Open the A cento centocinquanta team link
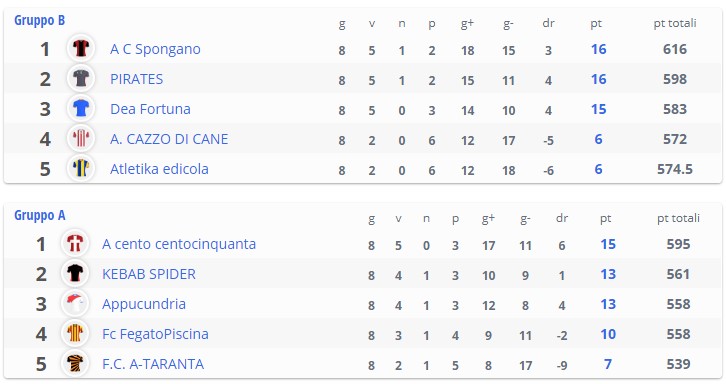The image size is (726, 384). 179,244
